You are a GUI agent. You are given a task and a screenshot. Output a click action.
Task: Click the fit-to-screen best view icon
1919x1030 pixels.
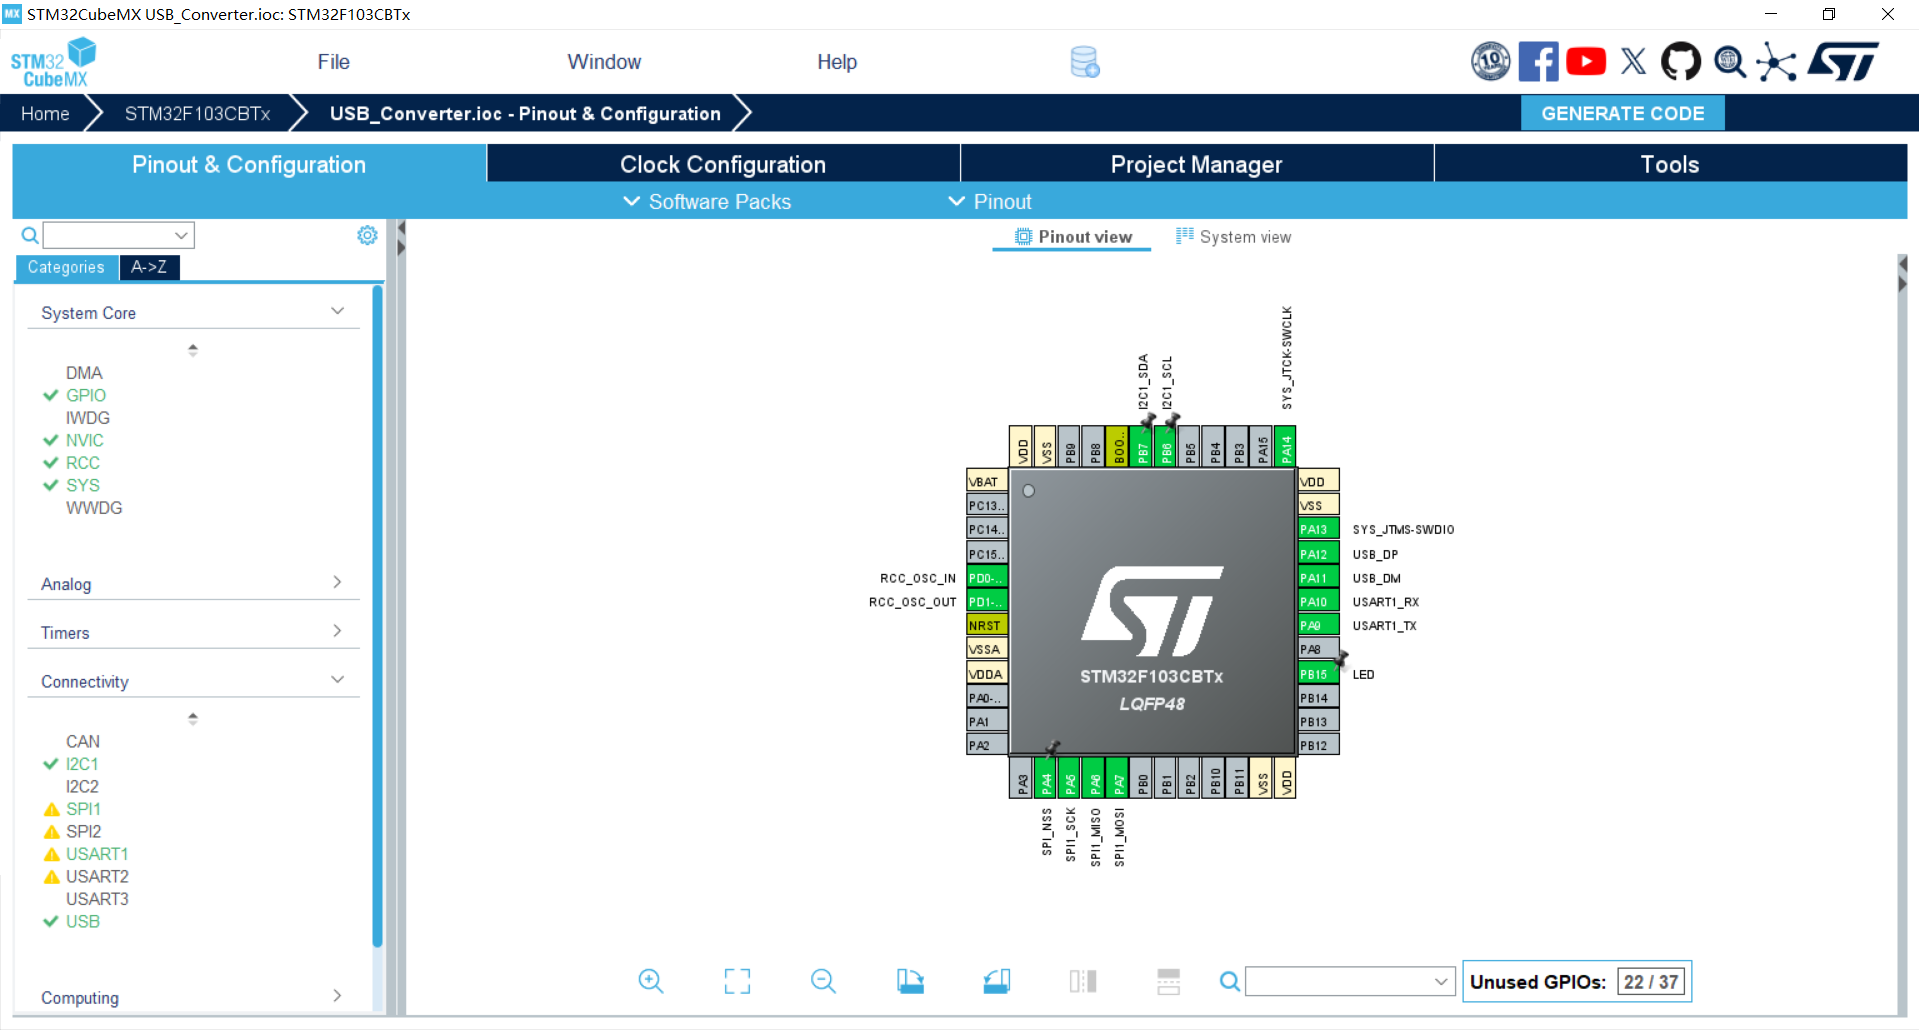coord(737,981)
